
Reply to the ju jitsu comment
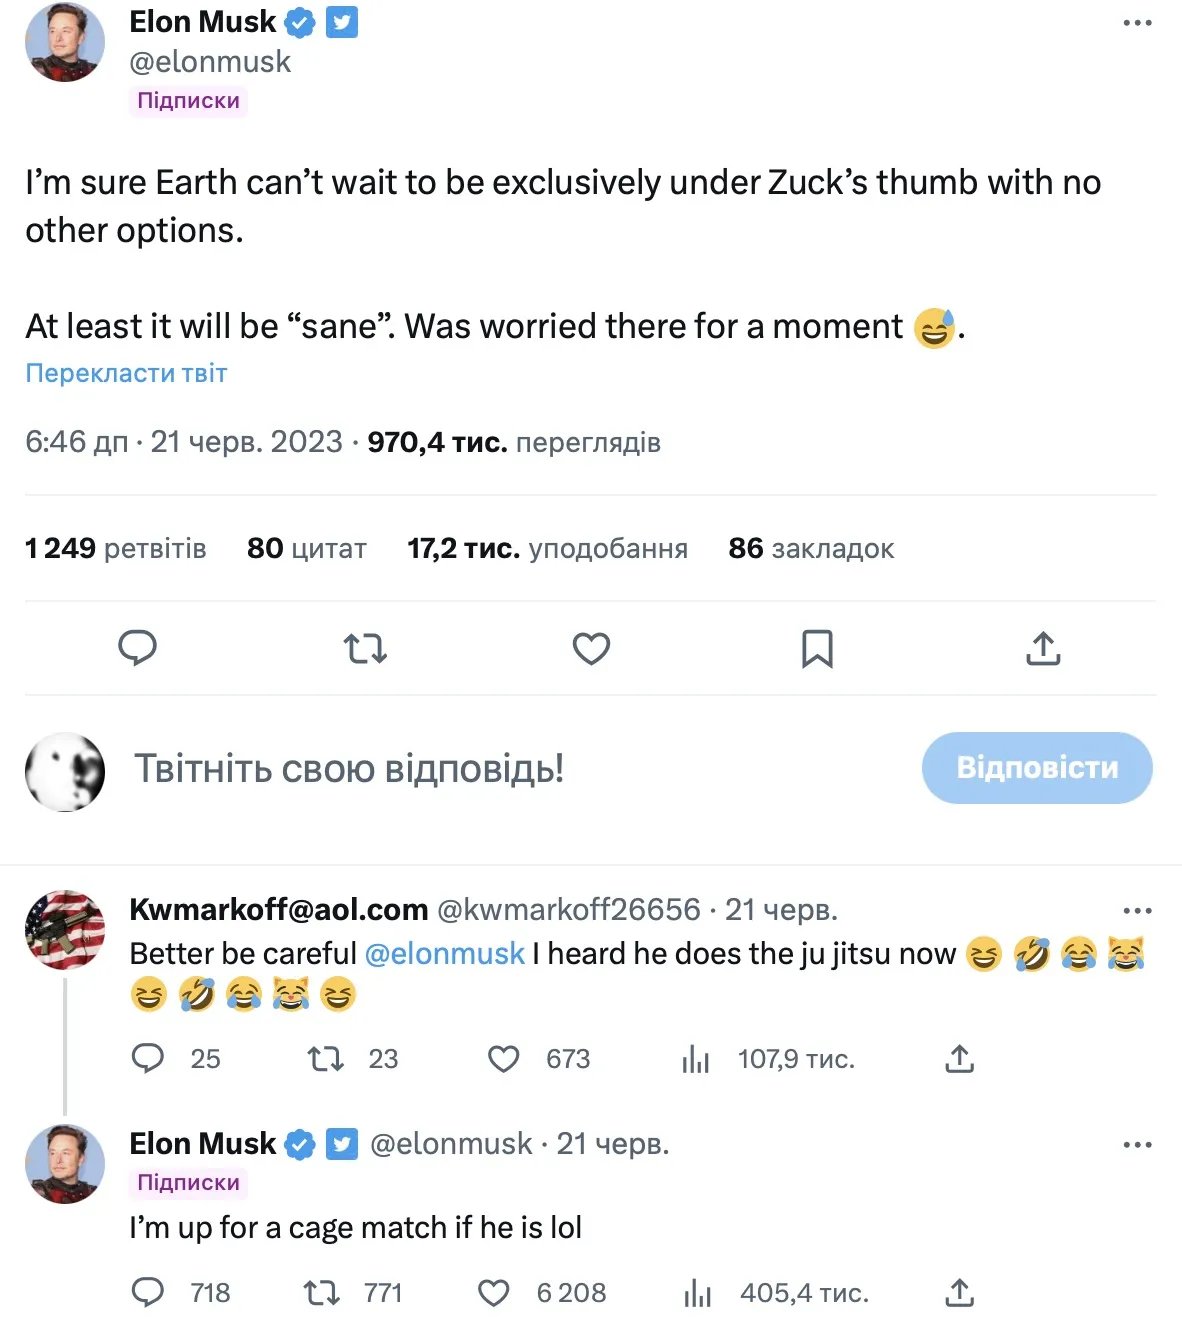[148, 1059]
